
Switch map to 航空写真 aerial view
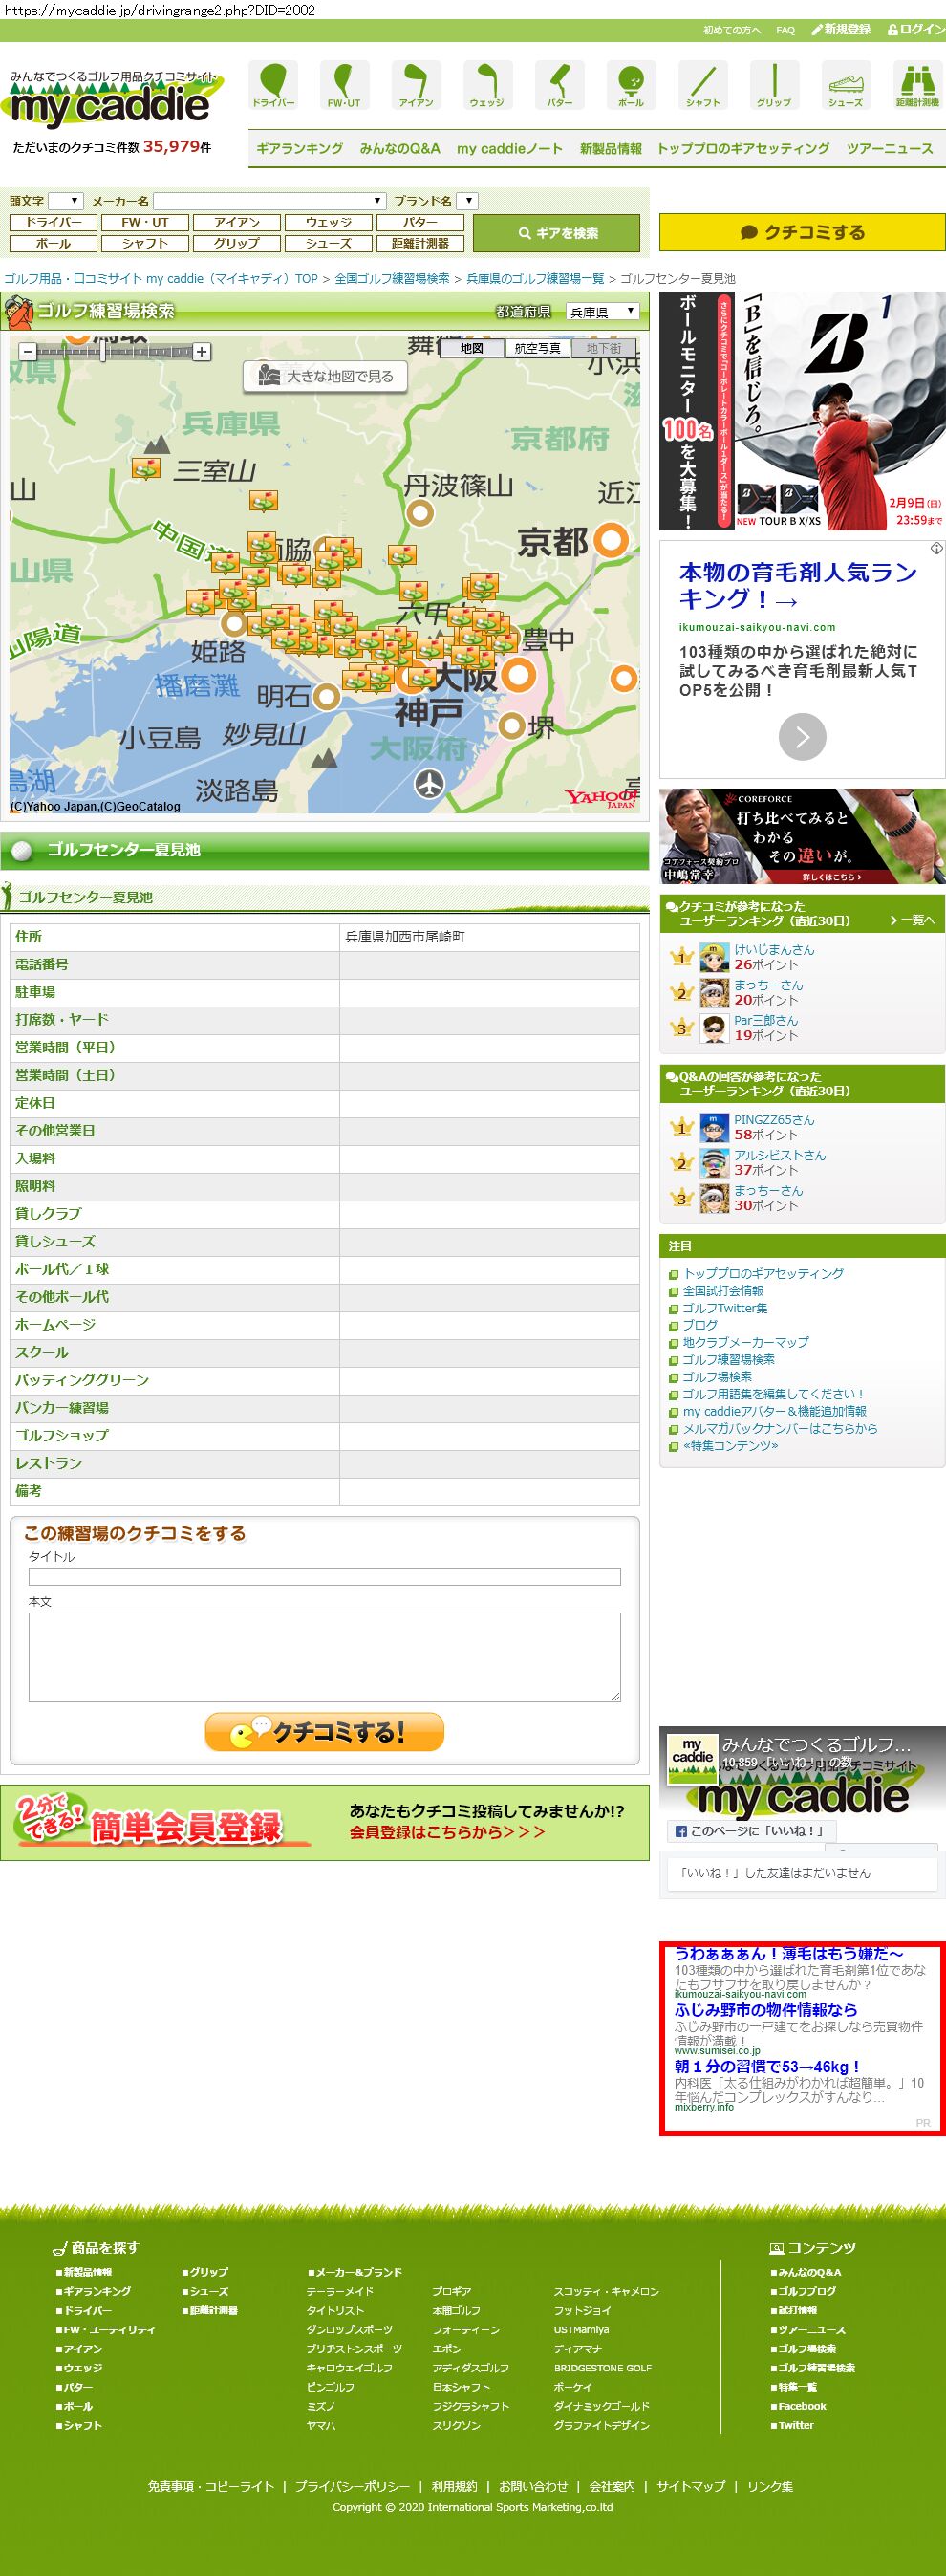(x=537, y=348)
